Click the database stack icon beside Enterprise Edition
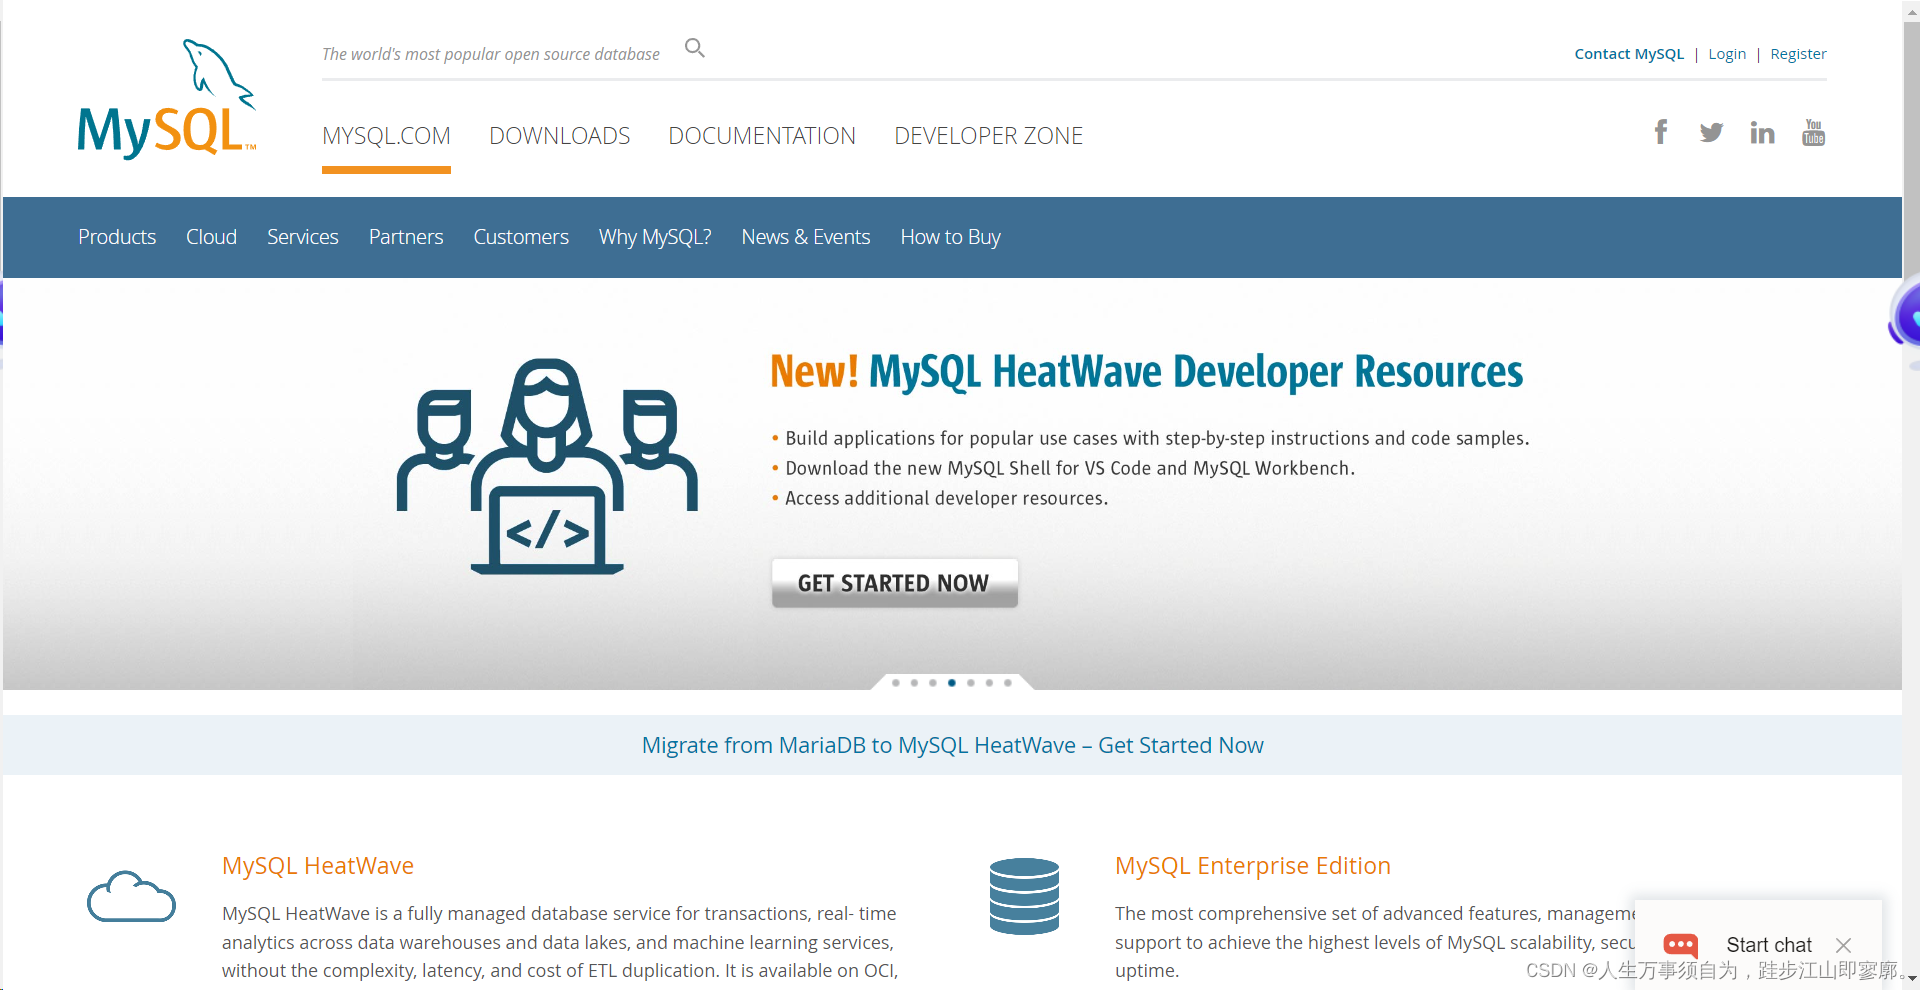 click(x=1024, y=896)
